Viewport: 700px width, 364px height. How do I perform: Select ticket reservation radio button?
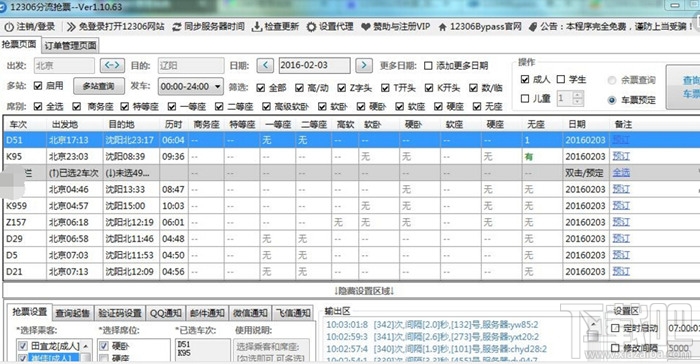(612, 100)
